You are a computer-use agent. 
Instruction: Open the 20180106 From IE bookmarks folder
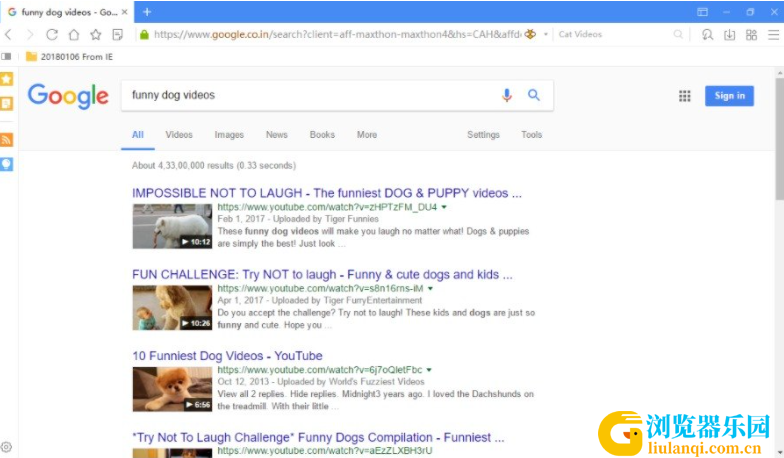(x=70, y=56)
